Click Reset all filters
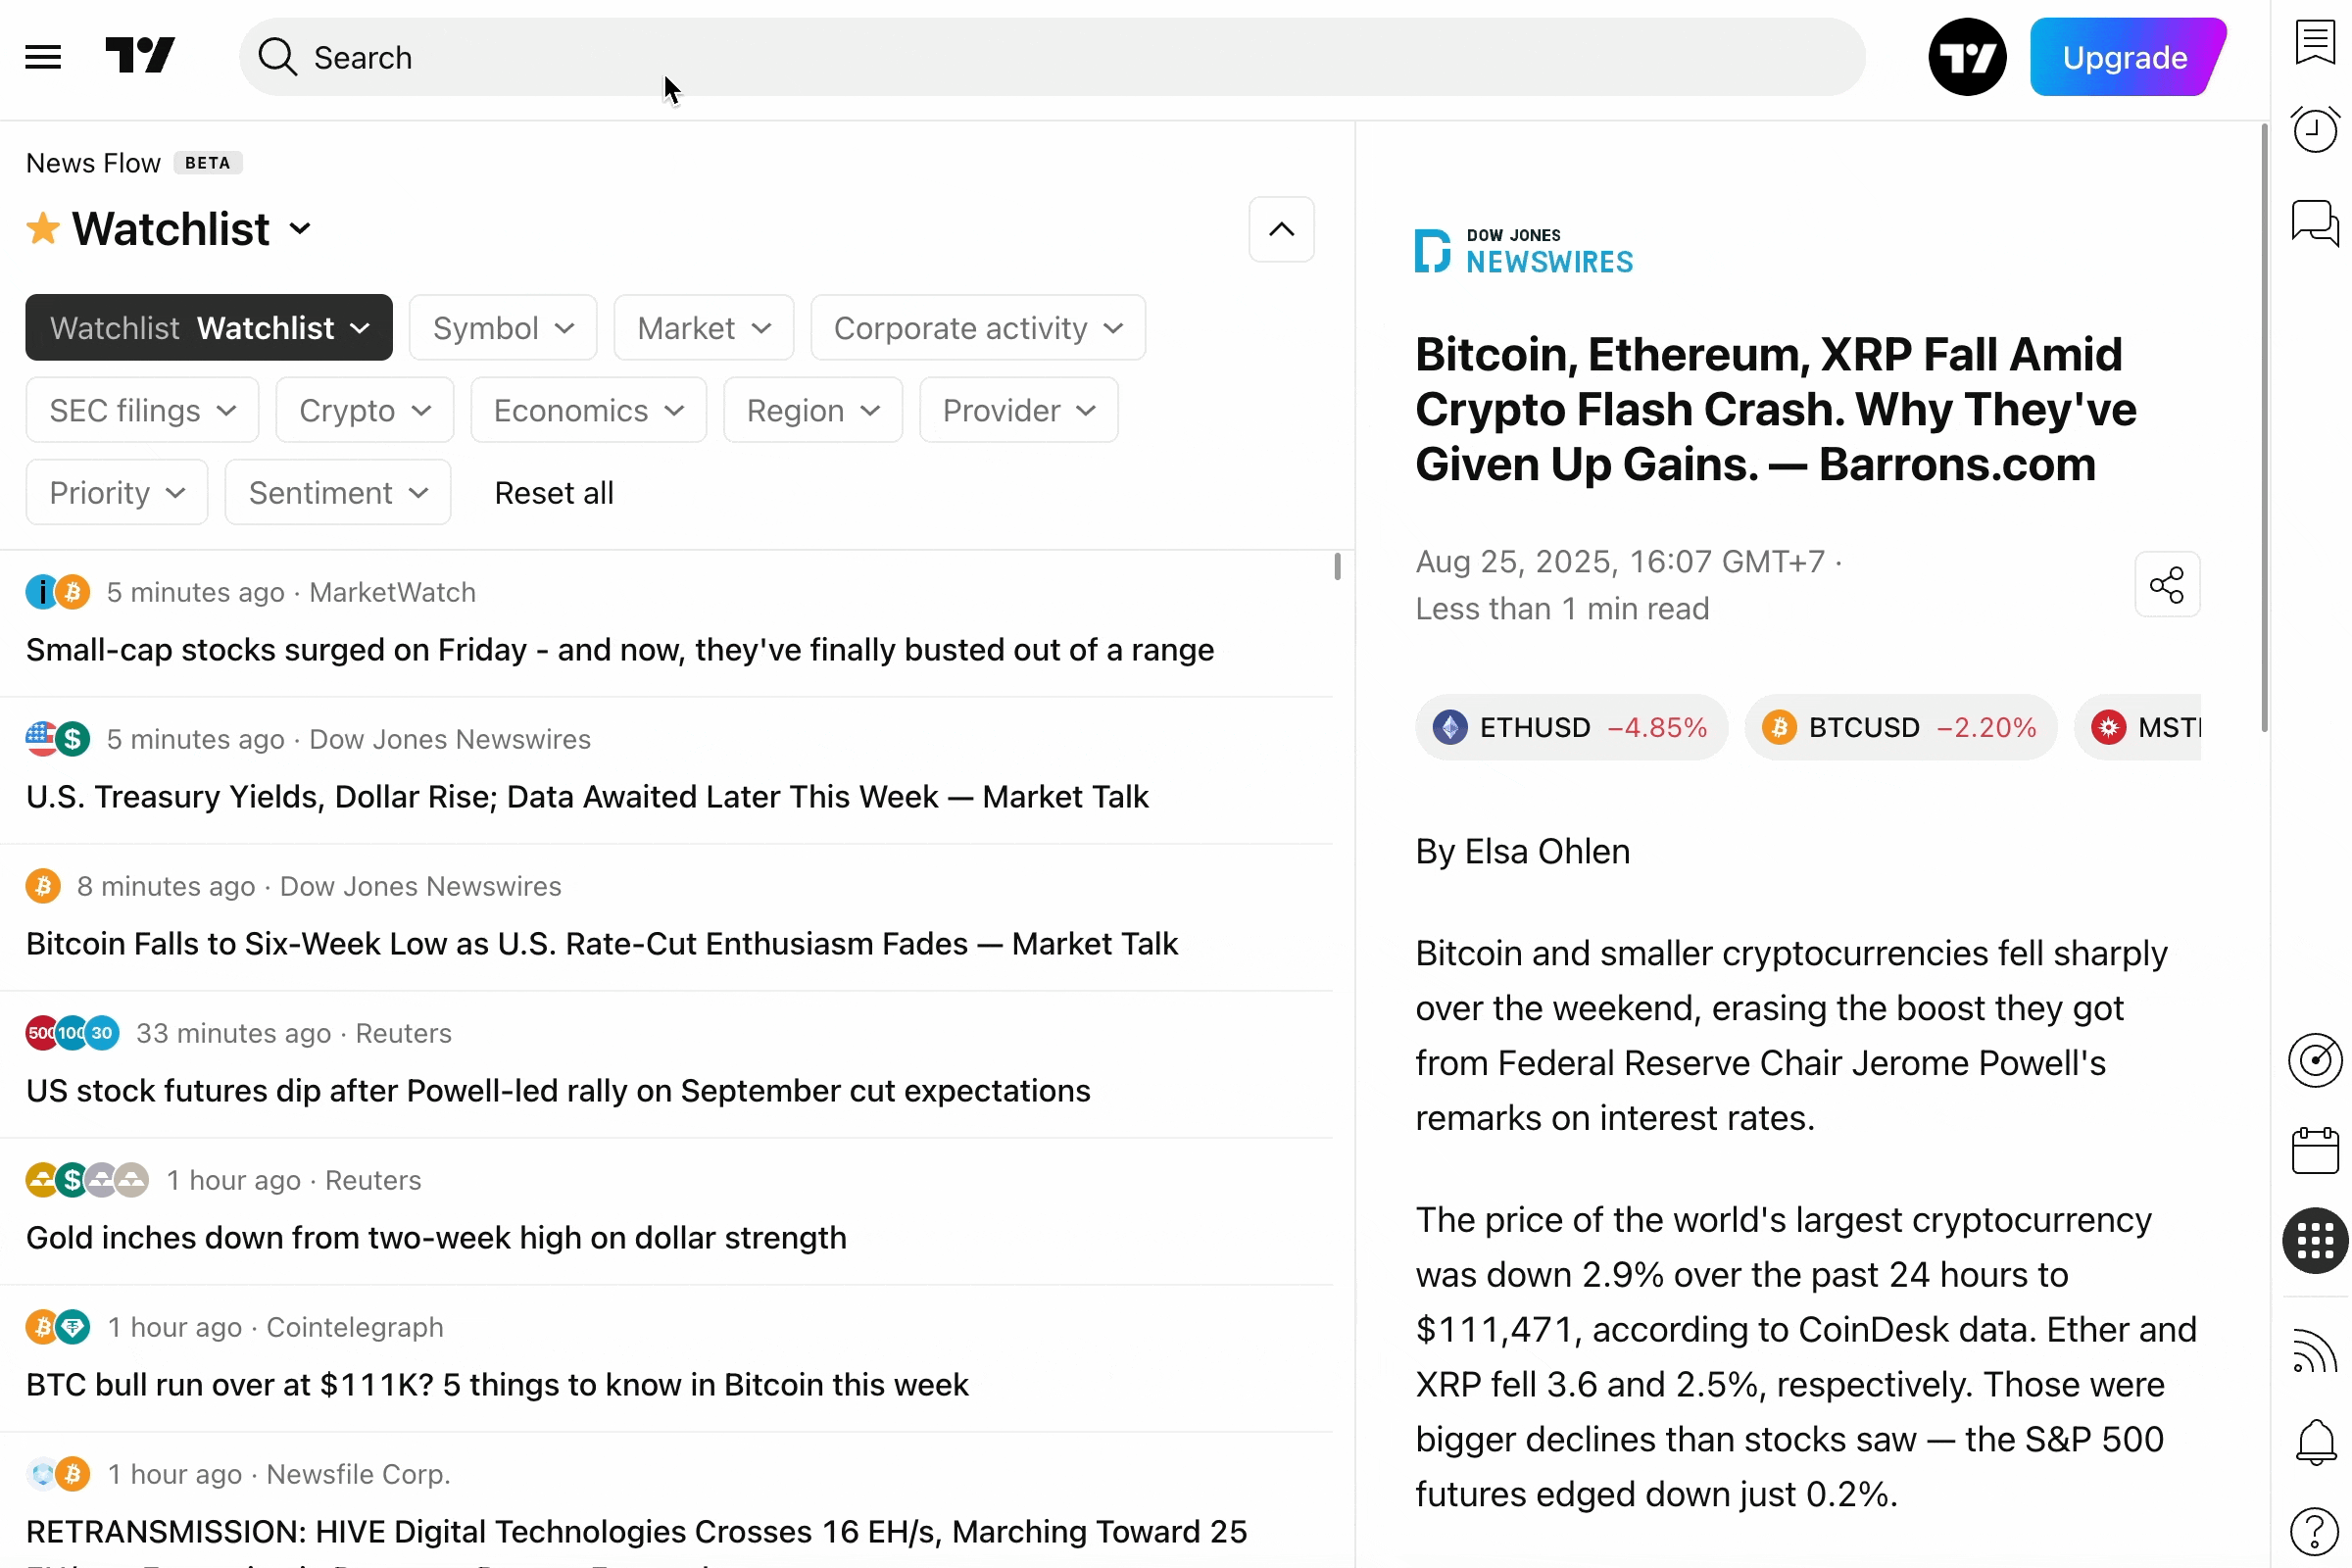2352x1568 pixels. pyautogui.click(x=554, y=492)
